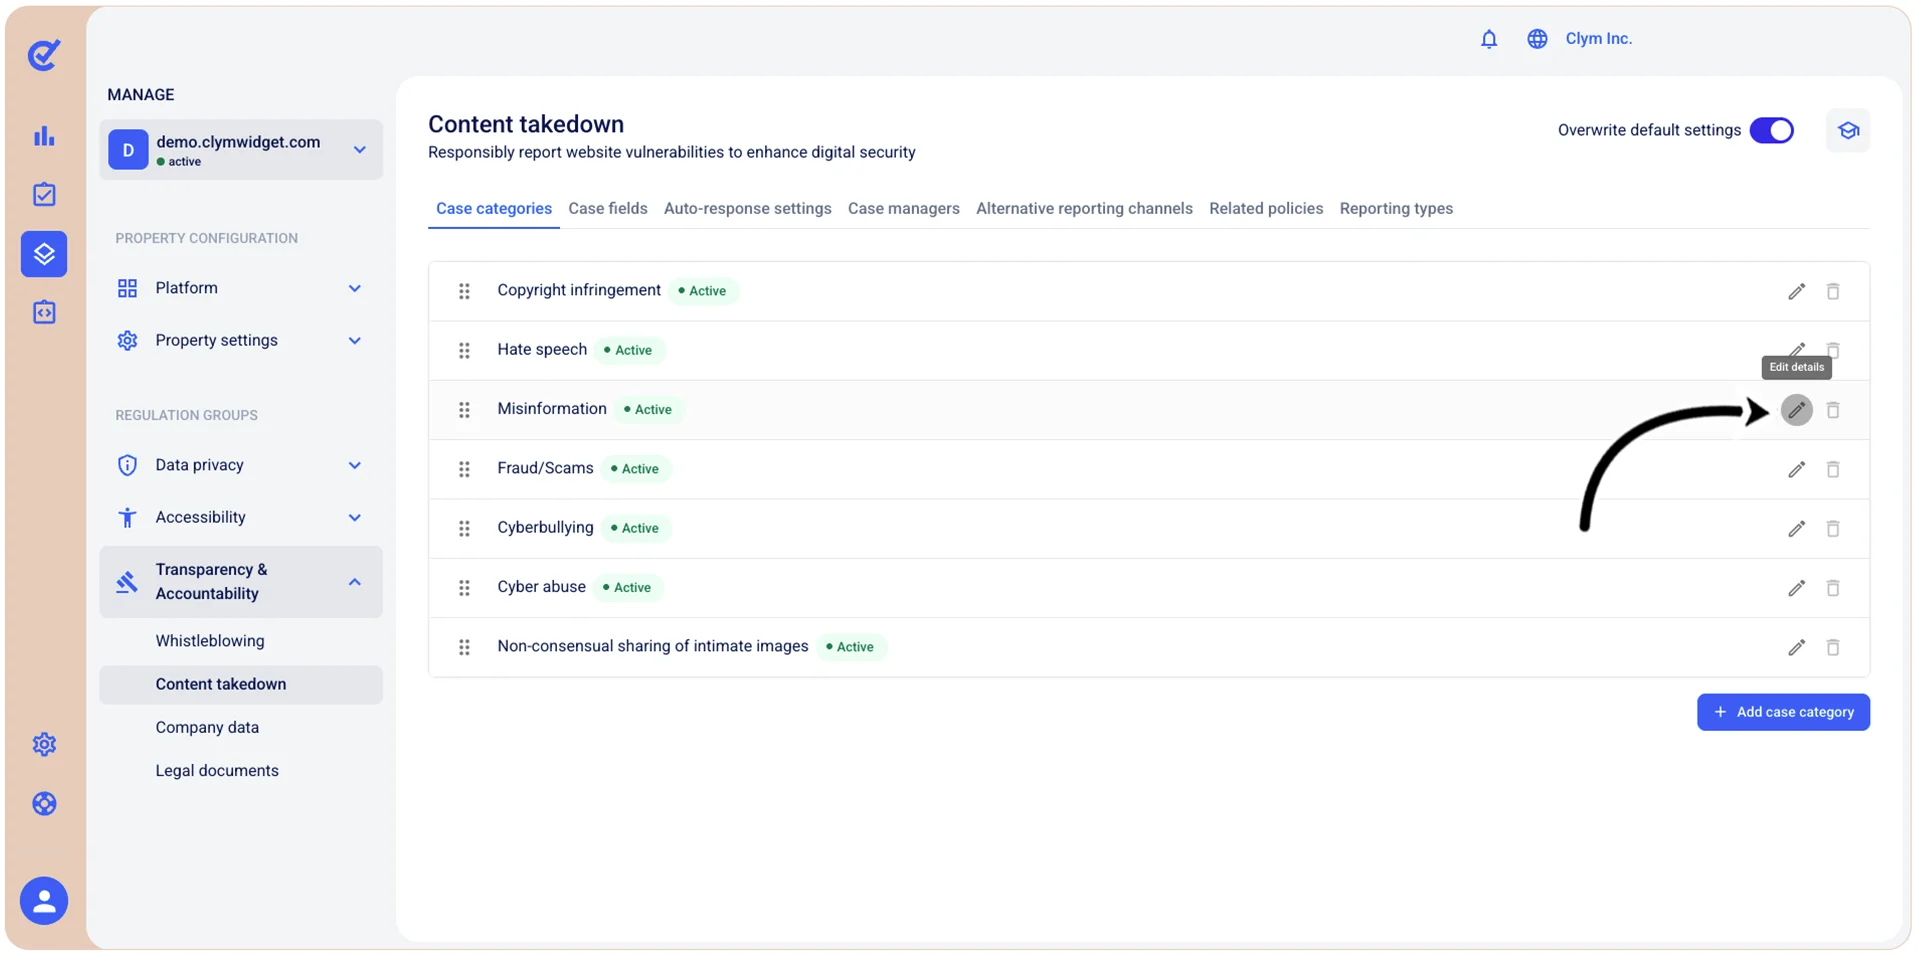The width and height of the screenshot is (1917, 955).
Task: Select Content takedown in sidebar
Action: click(241, 684)
